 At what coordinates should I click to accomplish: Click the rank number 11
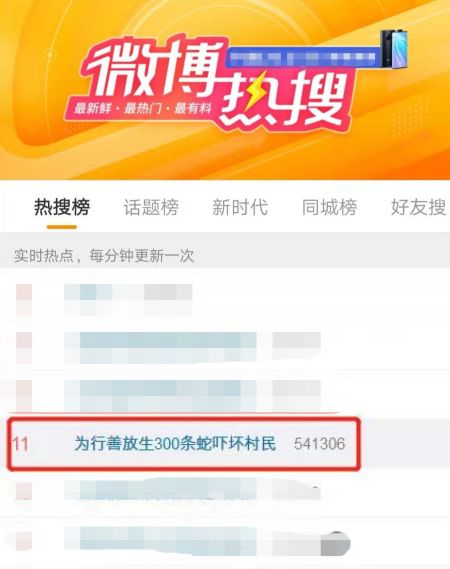pyautogui.click(x=20, y=444)
